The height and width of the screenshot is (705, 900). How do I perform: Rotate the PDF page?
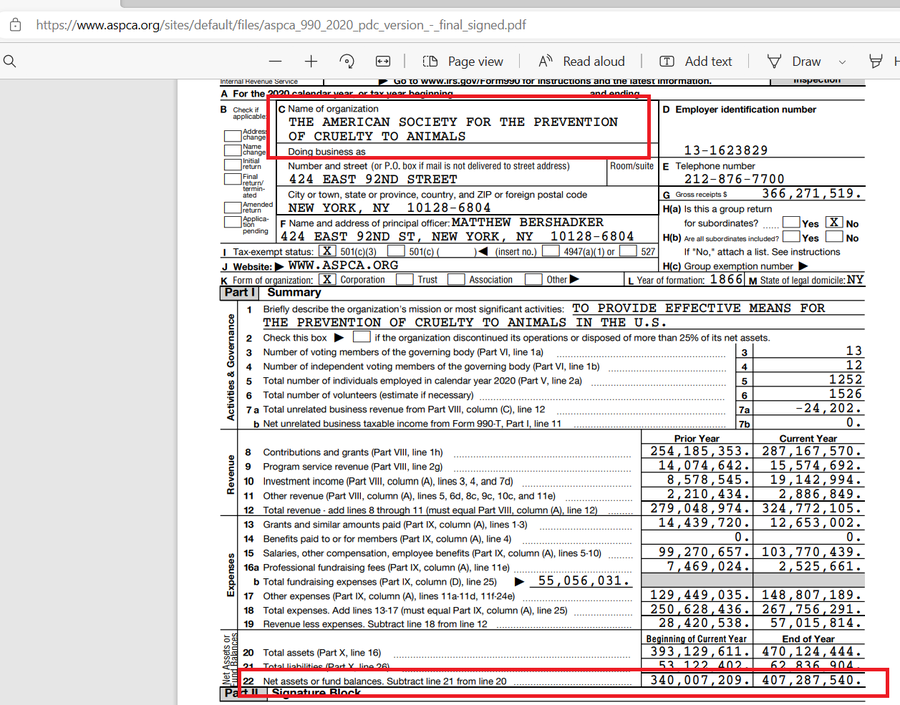[347, 61]
